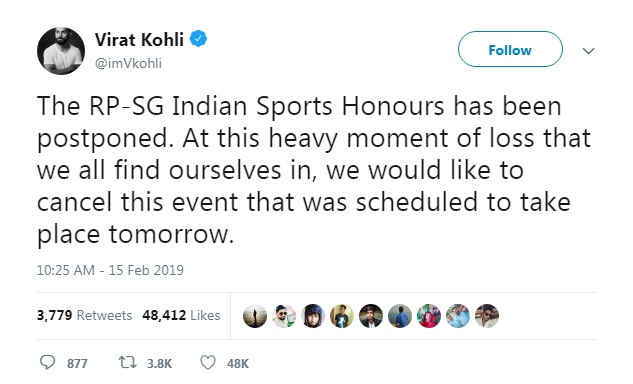Viewport: 633px width, 384px height.
Task: Open the second liker avatar in white cap
Action: [x=284, y=316]
